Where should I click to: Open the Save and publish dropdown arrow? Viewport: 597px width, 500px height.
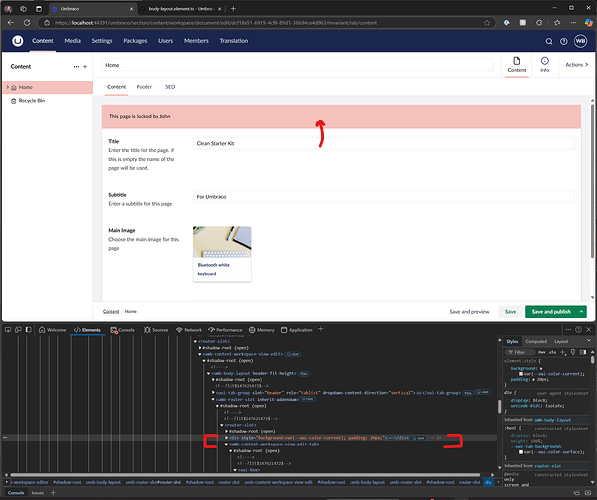tap(581, 312)
